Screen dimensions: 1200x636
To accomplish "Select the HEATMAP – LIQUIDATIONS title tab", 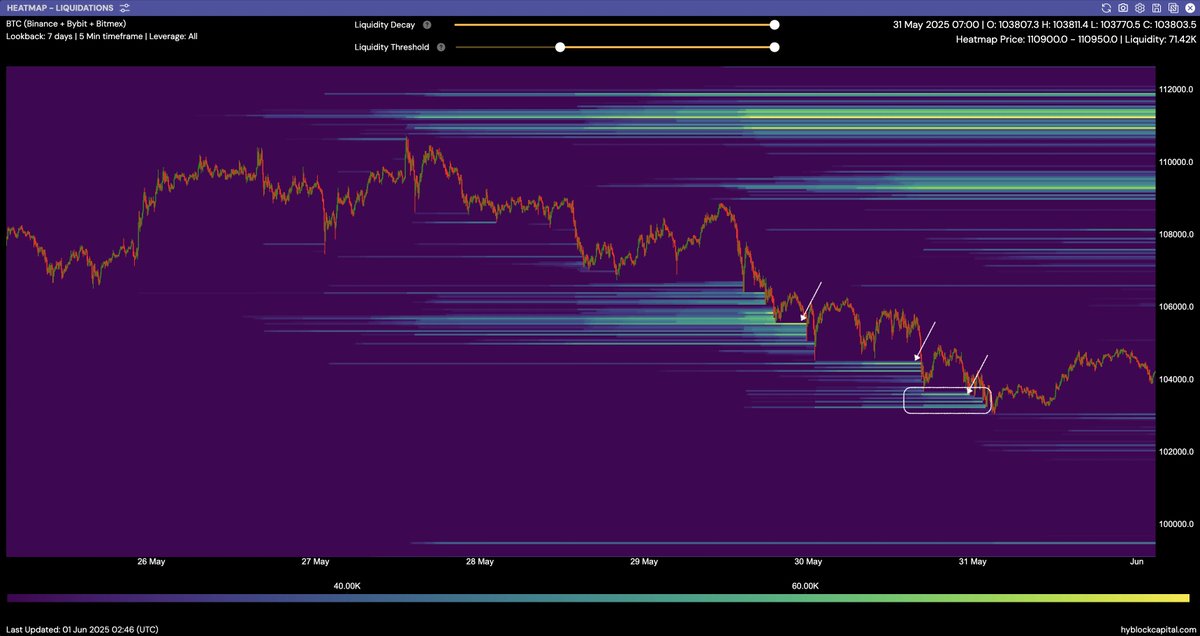I will pos(58,8).
